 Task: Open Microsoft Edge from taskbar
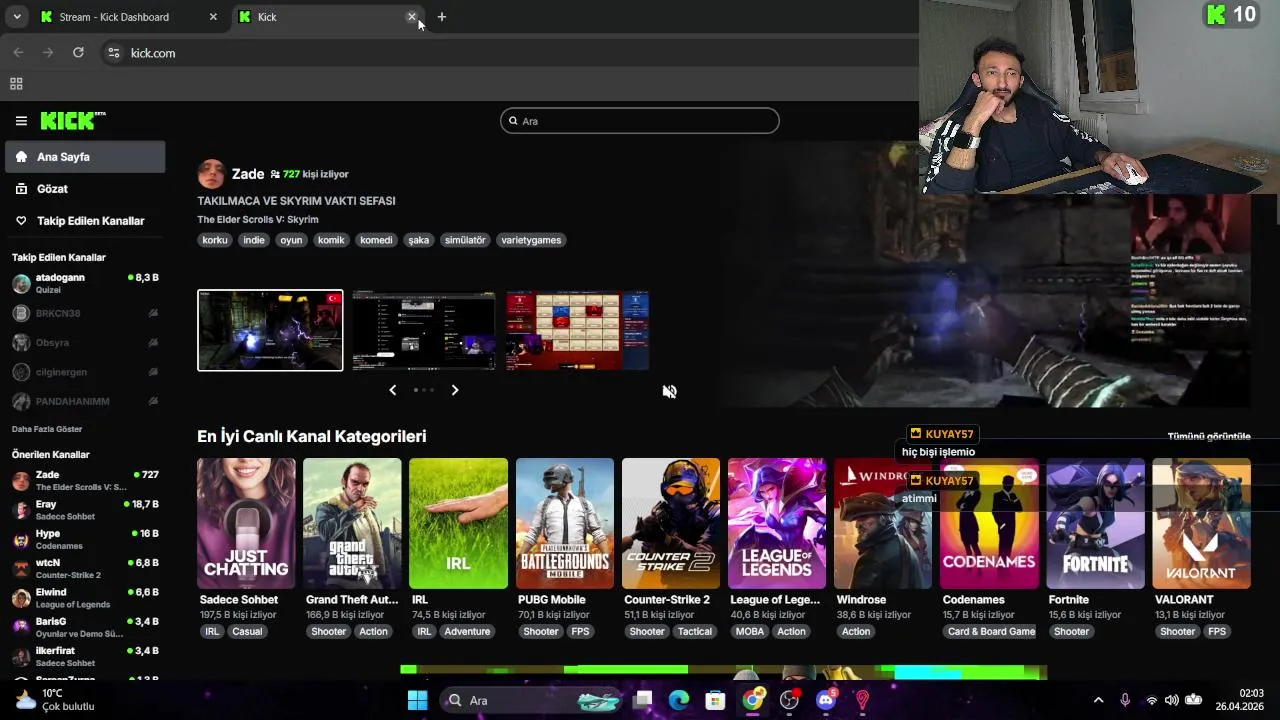[679, 700]
